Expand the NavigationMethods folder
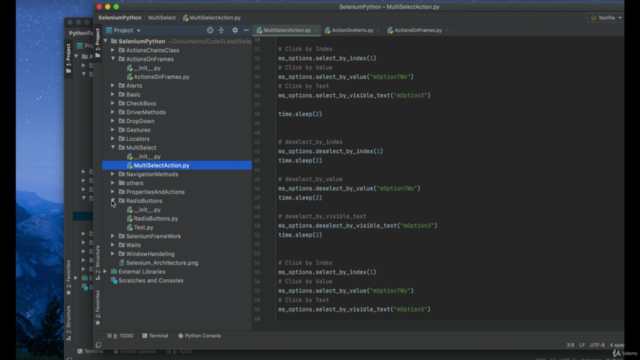This screenshot has height=360, width=640. [x=113, y=174]
